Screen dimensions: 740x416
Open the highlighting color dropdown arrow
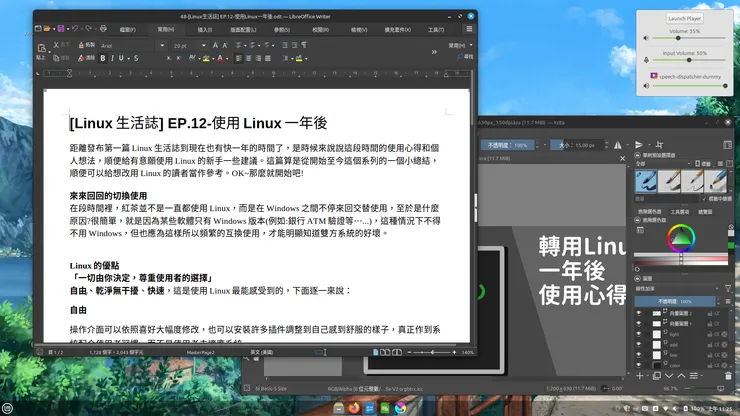[x=213, y=59]
